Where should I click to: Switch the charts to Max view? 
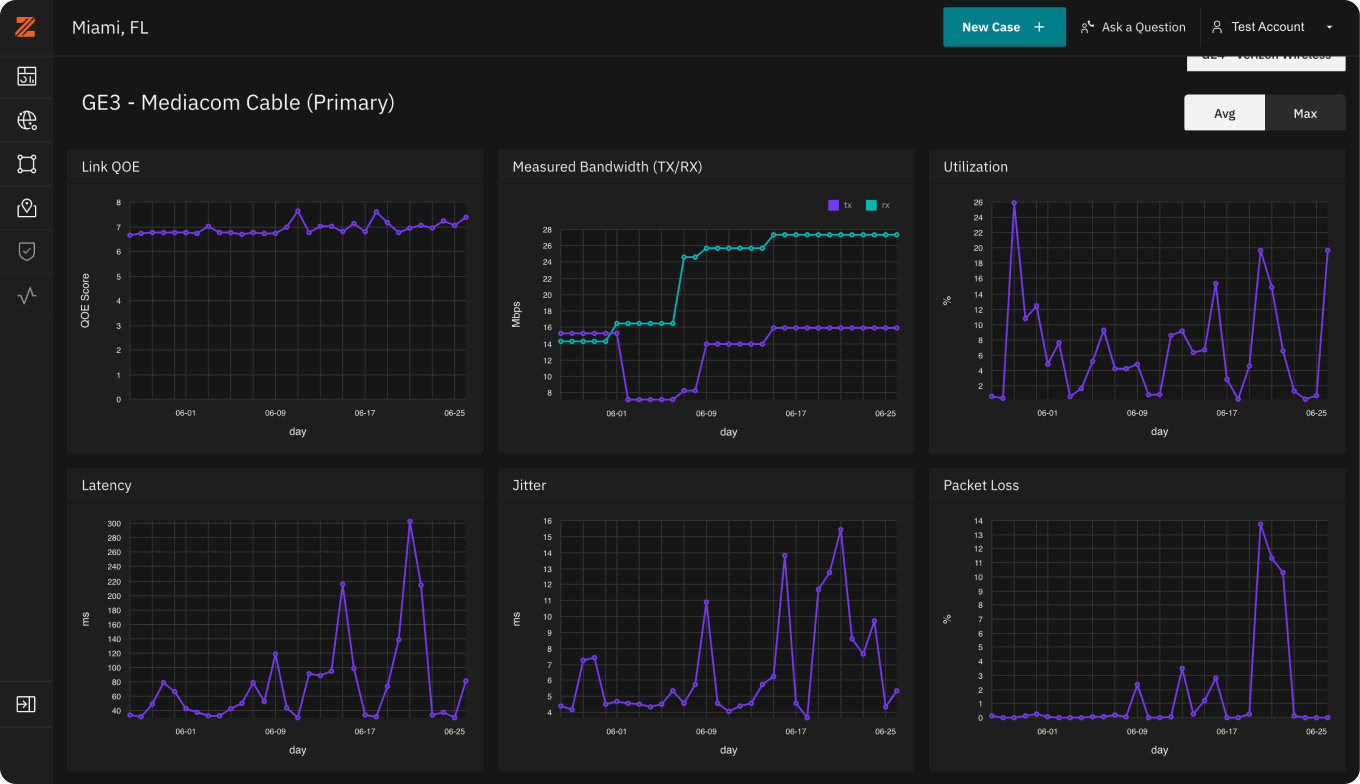[x=1304, y=113]
